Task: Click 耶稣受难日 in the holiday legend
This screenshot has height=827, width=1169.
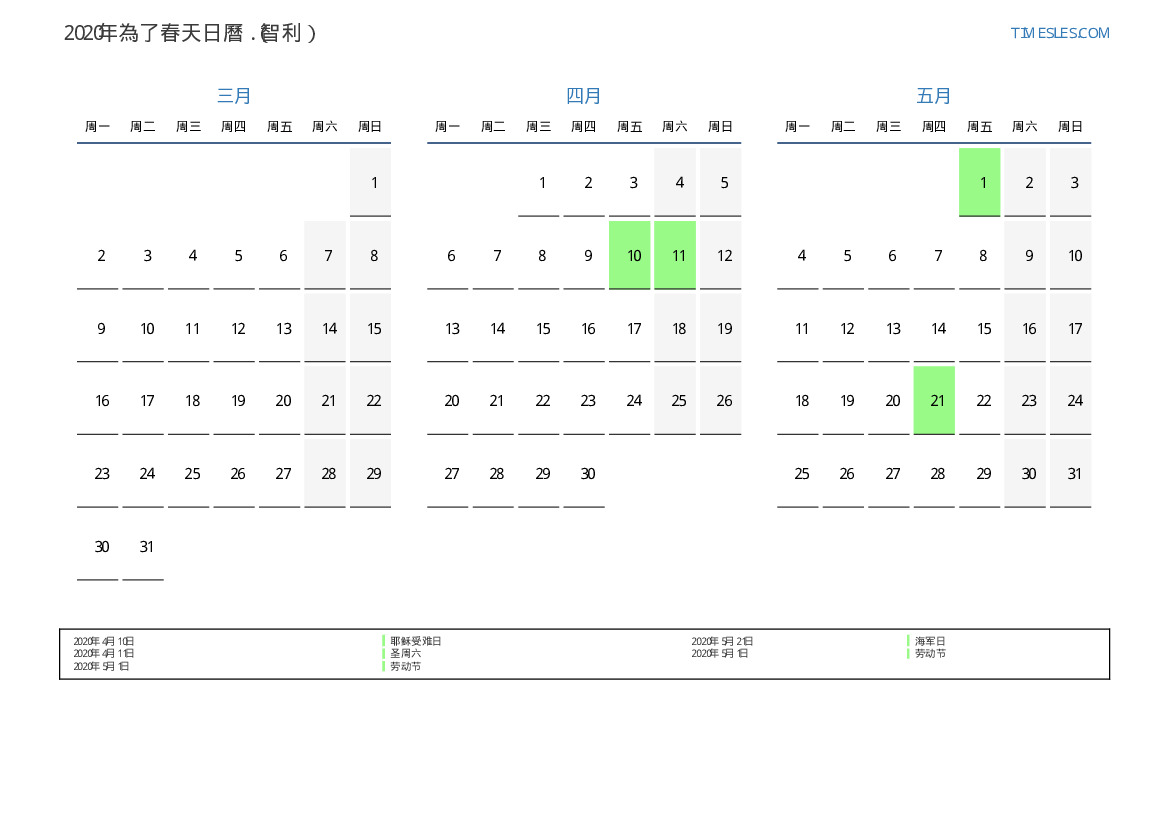Action: tap(415, 641)
